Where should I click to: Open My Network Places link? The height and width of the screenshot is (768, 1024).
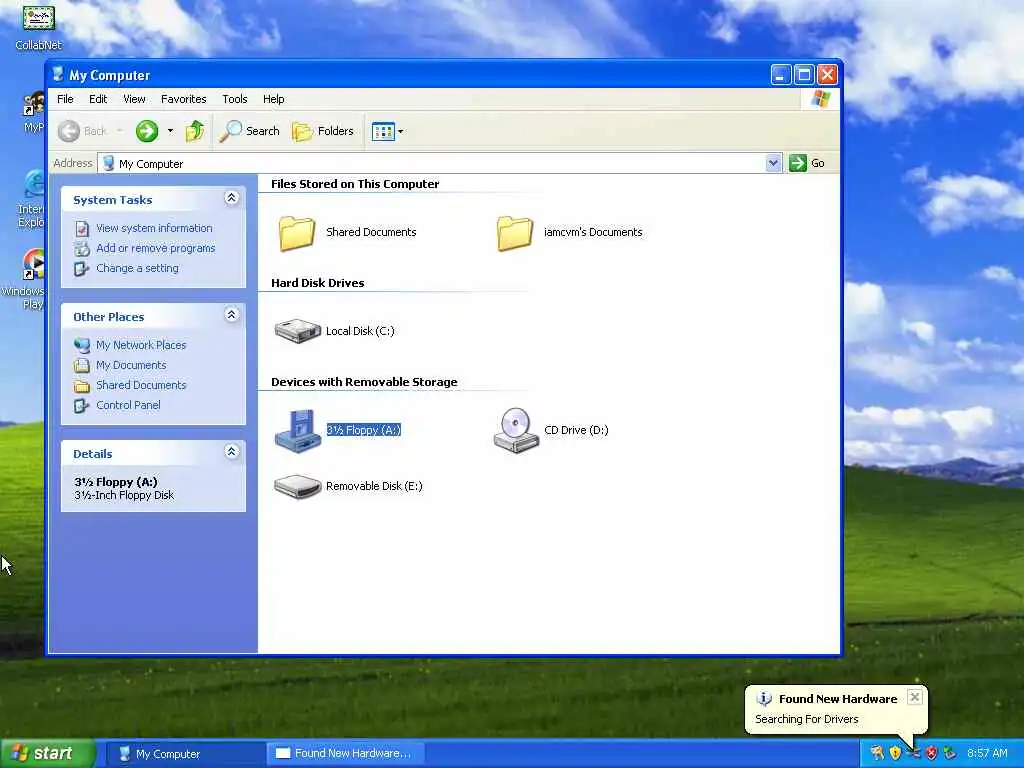(x=141, y=345)
